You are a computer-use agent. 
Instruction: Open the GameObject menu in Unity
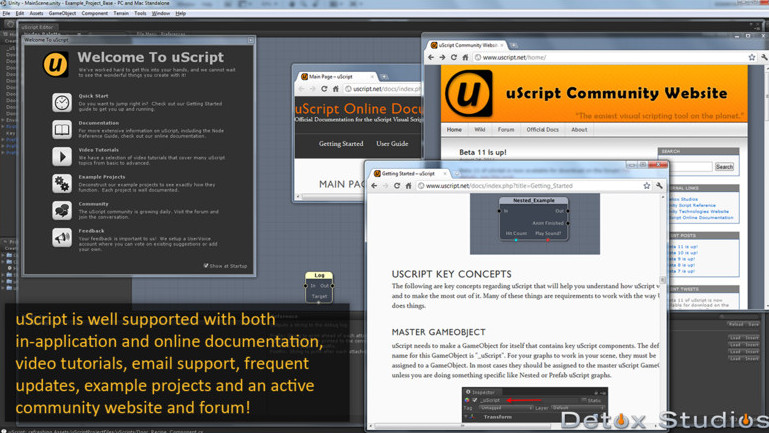click(62, 13)
